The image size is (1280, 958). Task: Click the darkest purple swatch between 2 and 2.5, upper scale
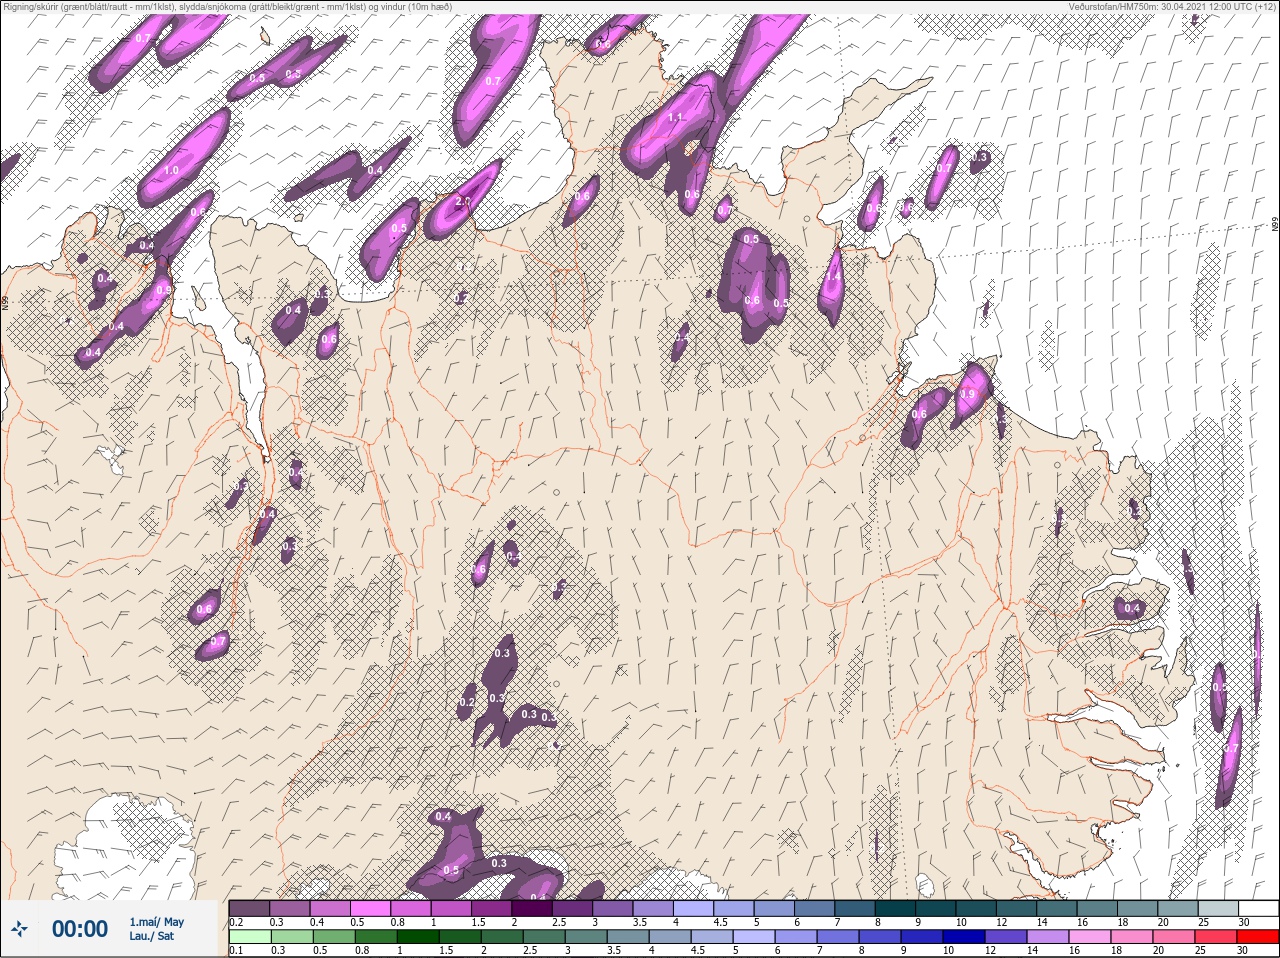pos(532,908)
